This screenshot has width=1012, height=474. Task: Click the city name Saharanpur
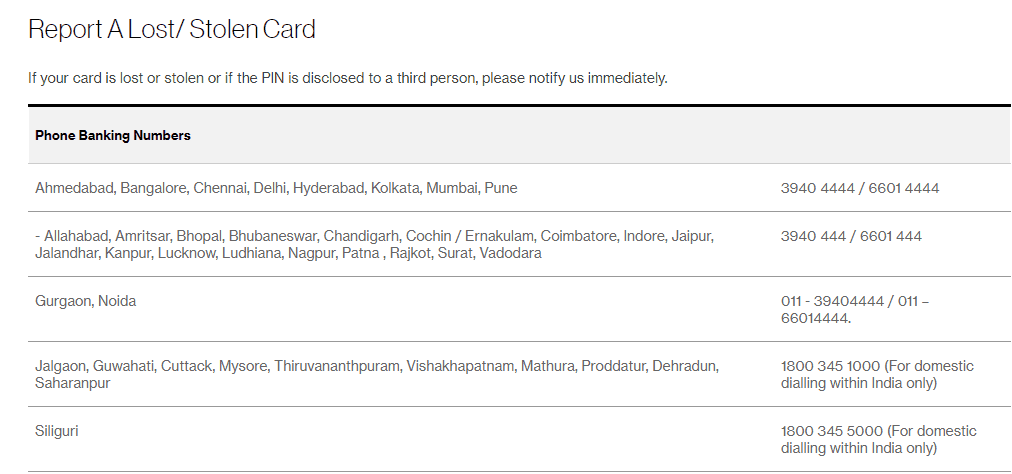73,383
